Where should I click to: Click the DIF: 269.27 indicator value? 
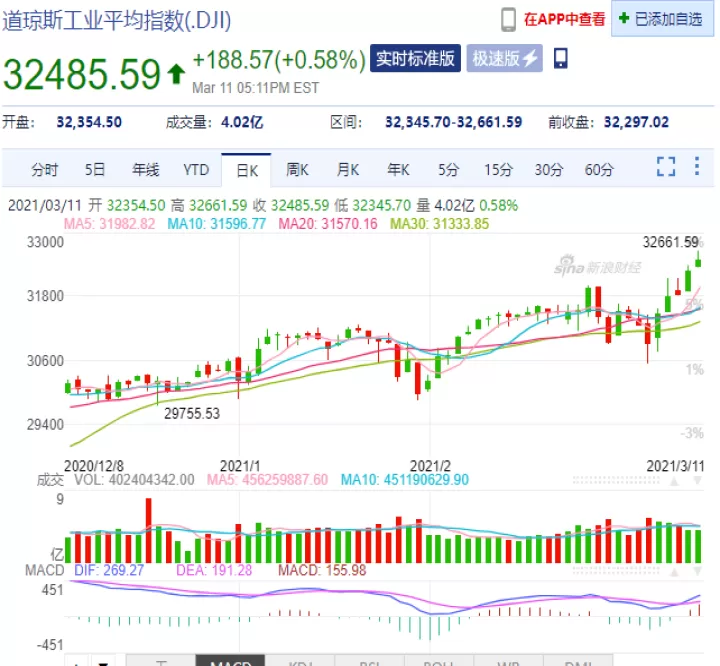109,570
